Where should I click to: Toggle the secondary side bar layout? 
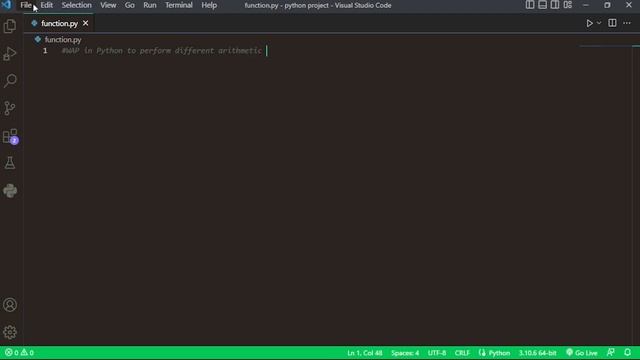[x=555, y=5]
